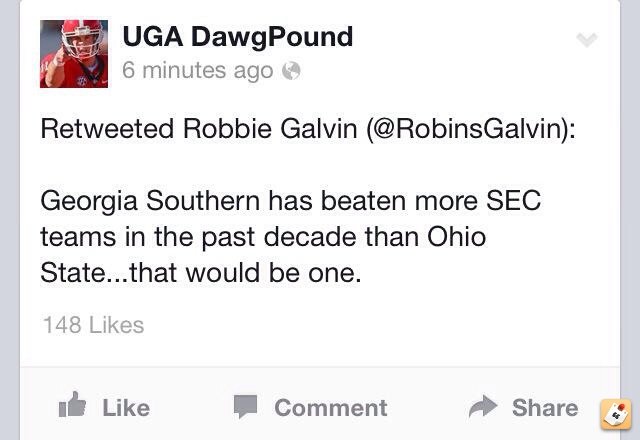Tap the speech bubble Comment icon
The height and width of the screenshot is (440, 640).
point(245,406)
